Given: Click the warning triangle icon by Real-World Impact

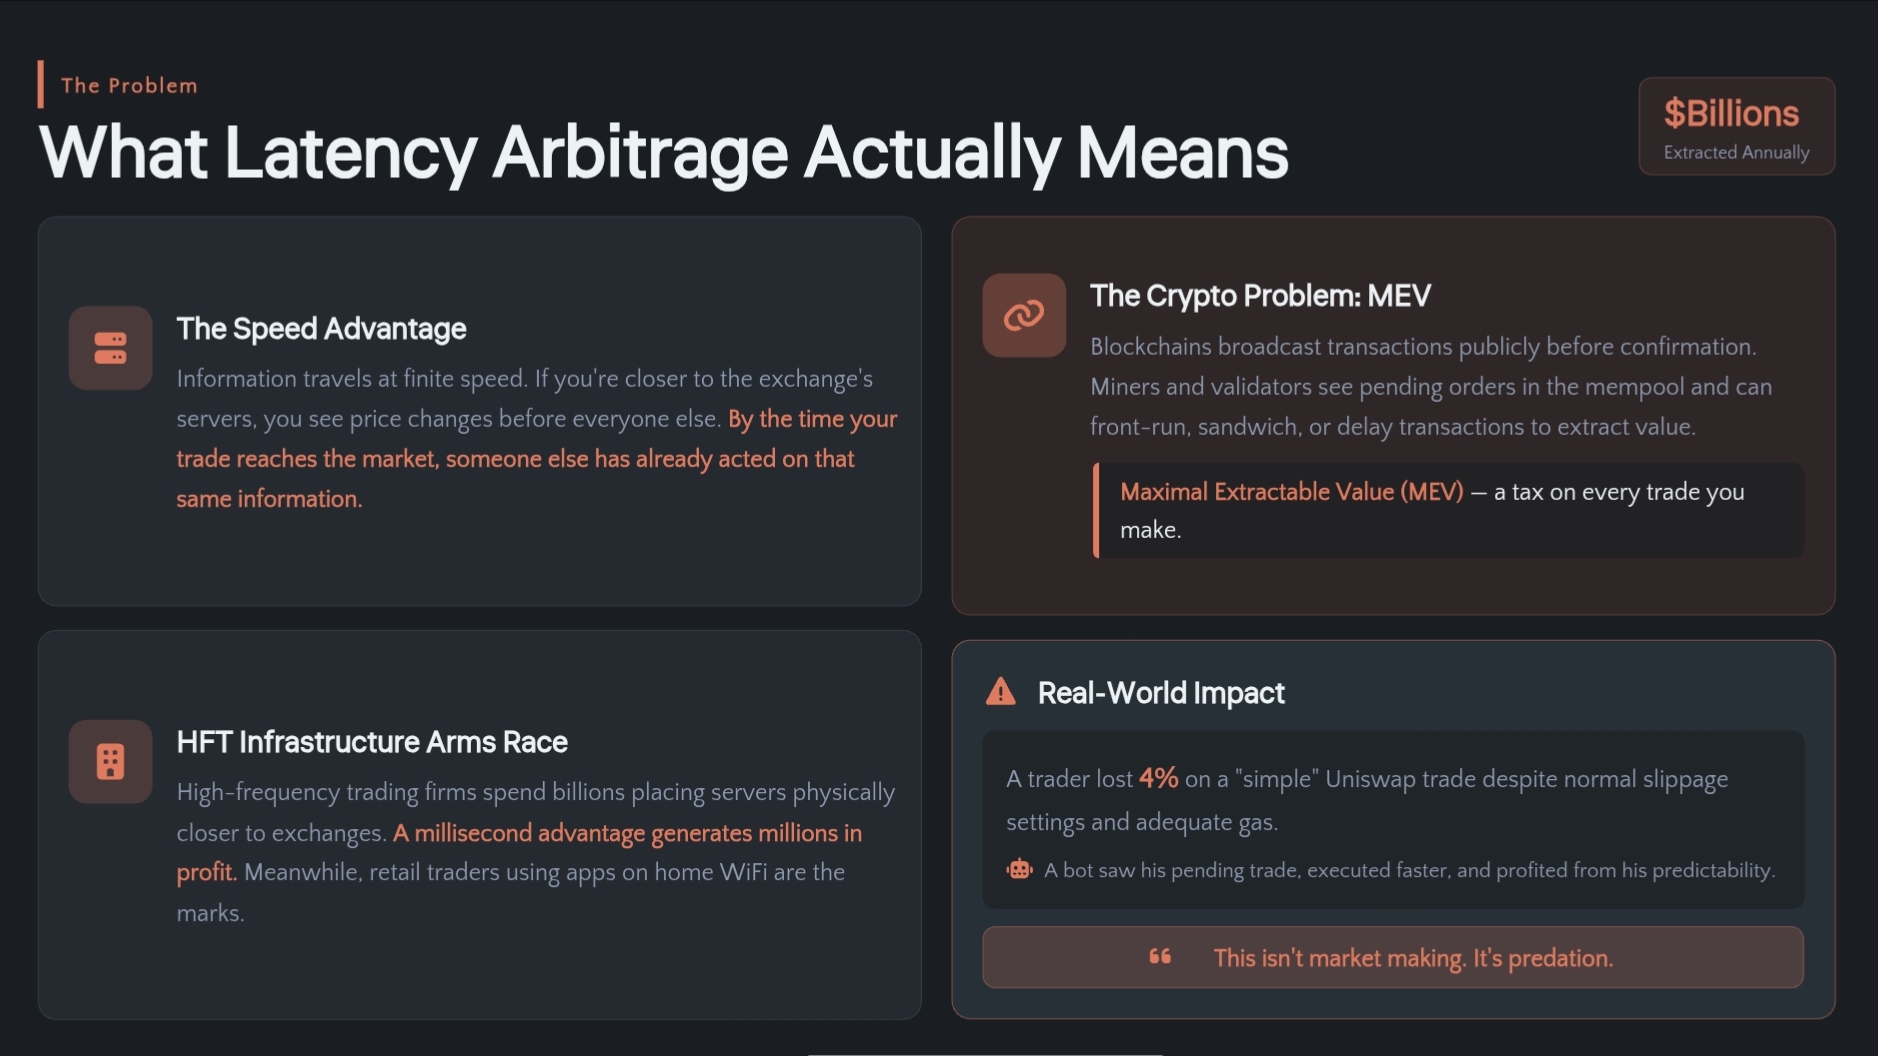Looking at the screenshot, I should (1000, 692).
